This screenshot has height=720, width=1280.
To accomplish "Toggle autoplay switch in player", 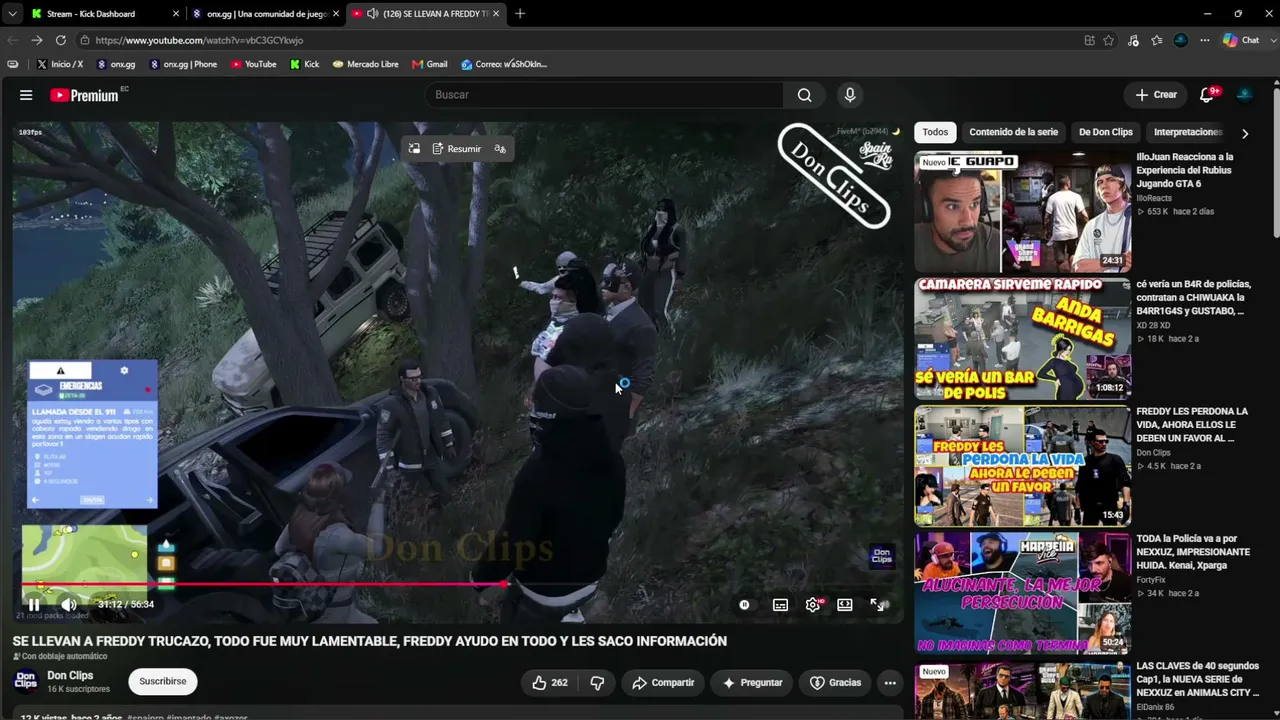I will point(744,604).
